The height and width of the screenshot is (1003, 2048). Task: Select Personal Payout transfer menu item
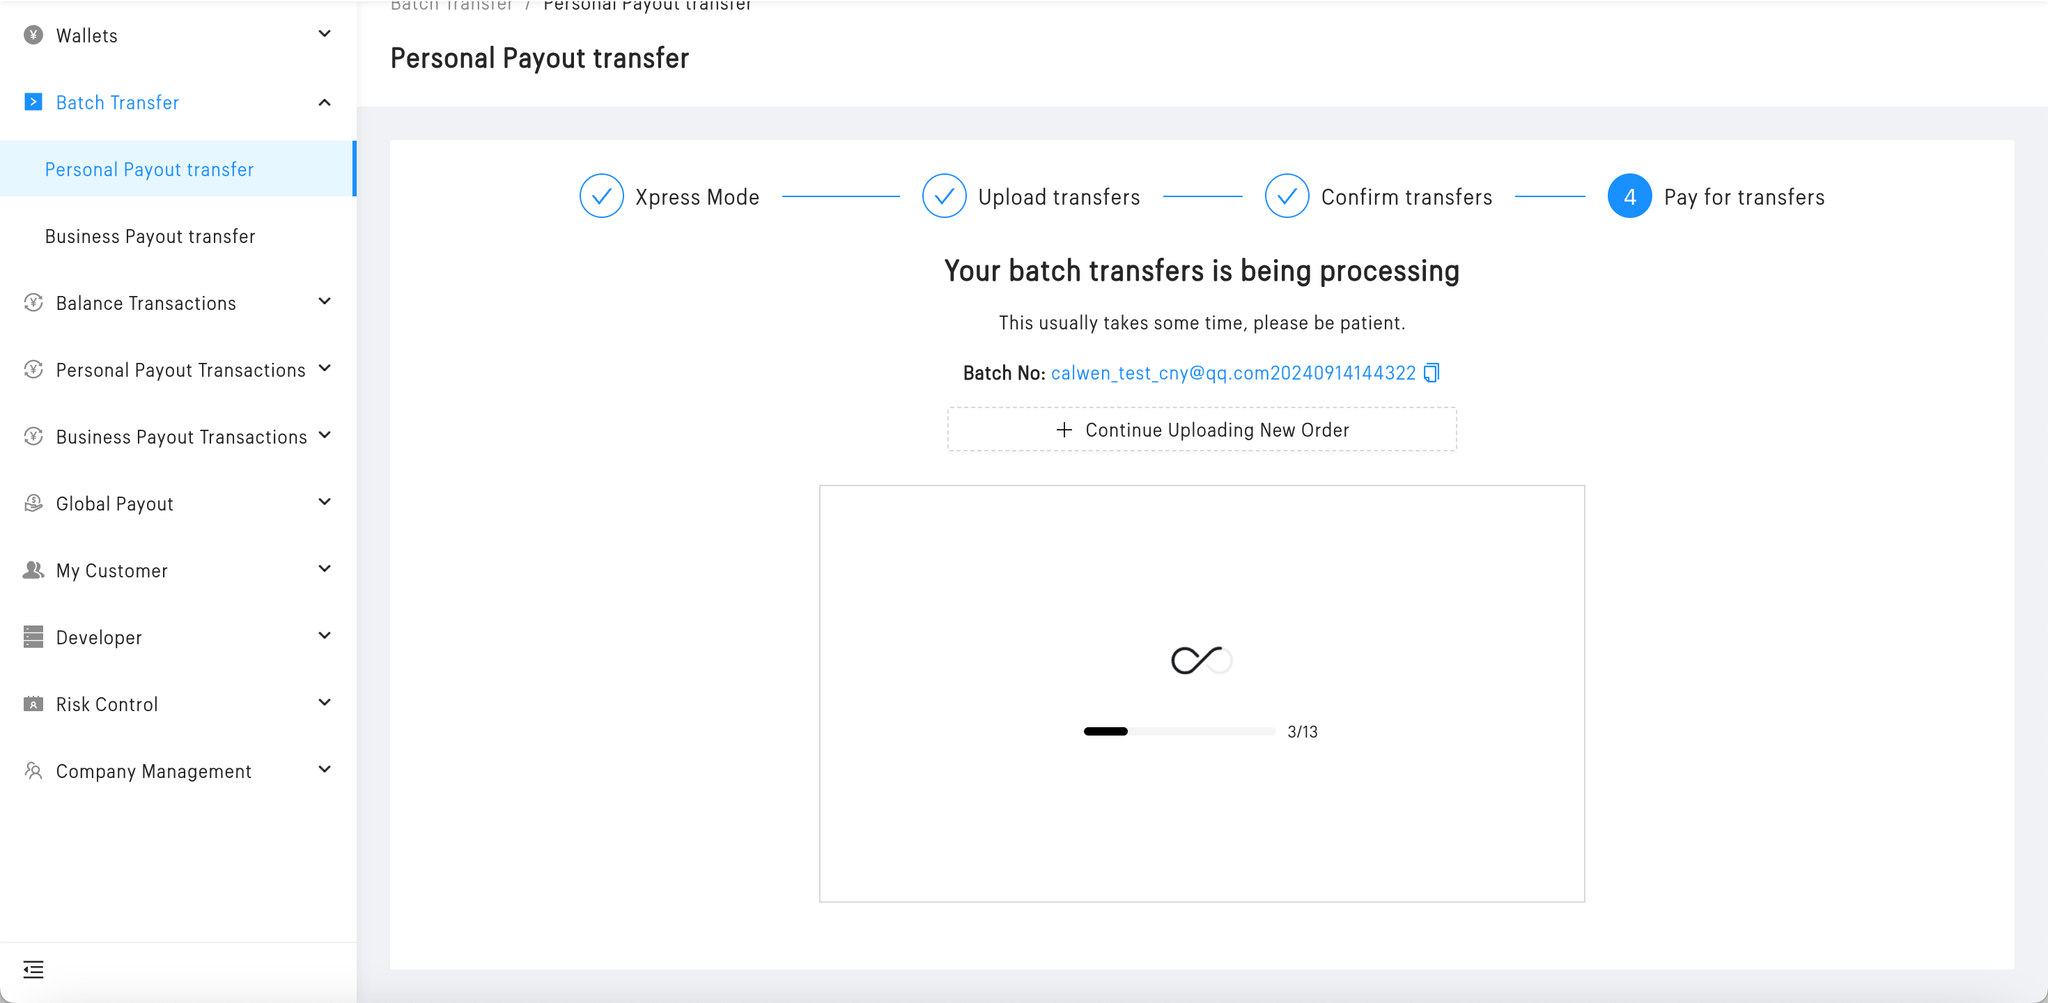149,169
